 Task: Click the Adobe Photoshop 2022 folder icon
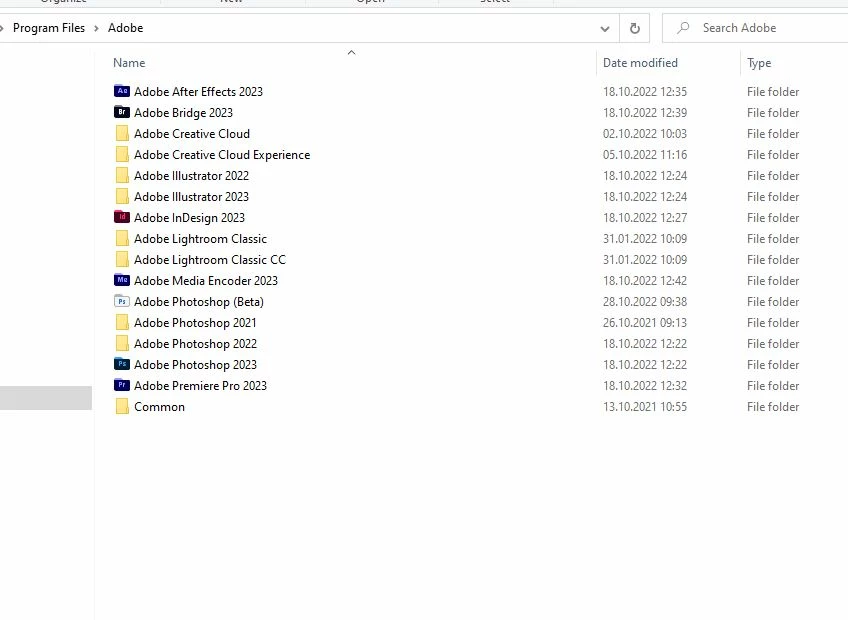(x=122, y=344)
